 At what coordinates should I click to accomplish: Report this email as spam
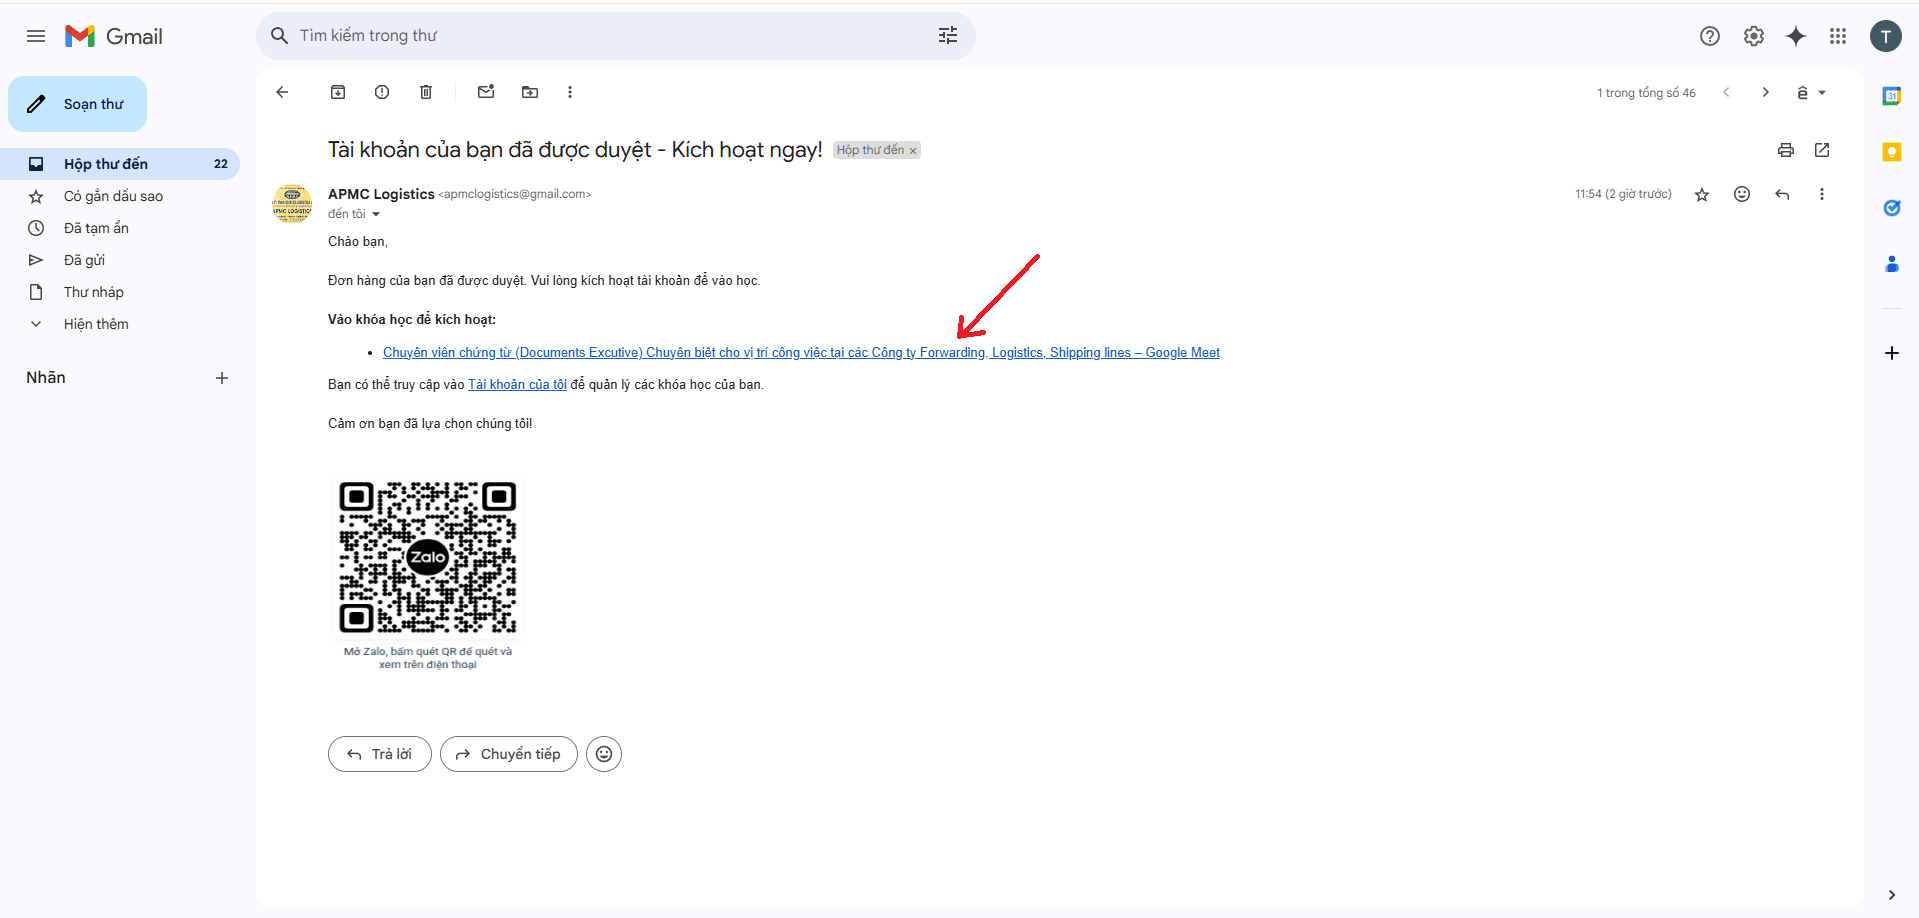coord(382,92)
